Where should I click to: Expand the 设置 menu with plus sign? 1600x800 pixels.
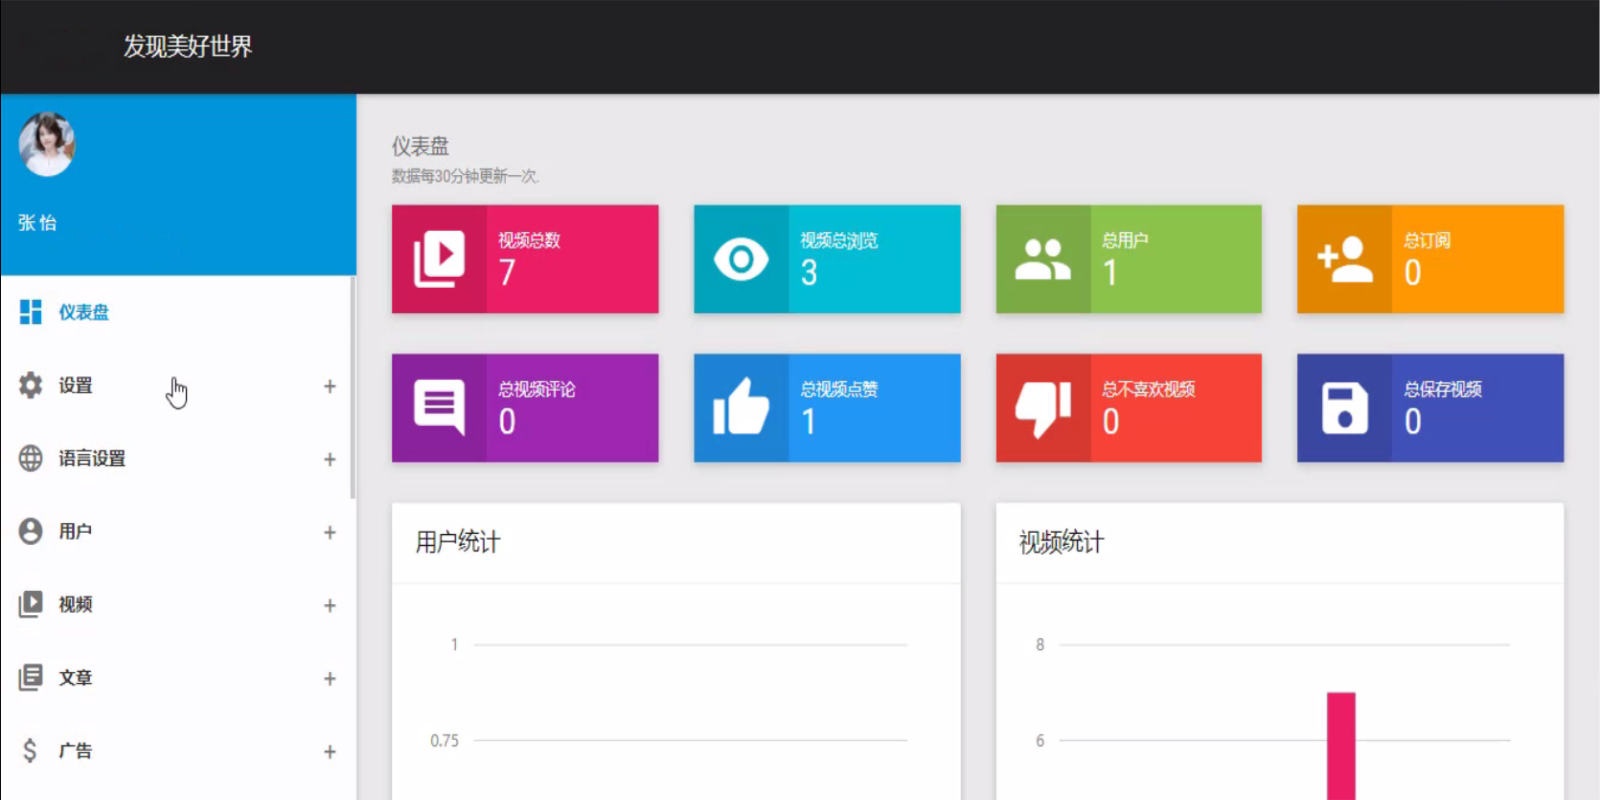click(x=330, y=386)
